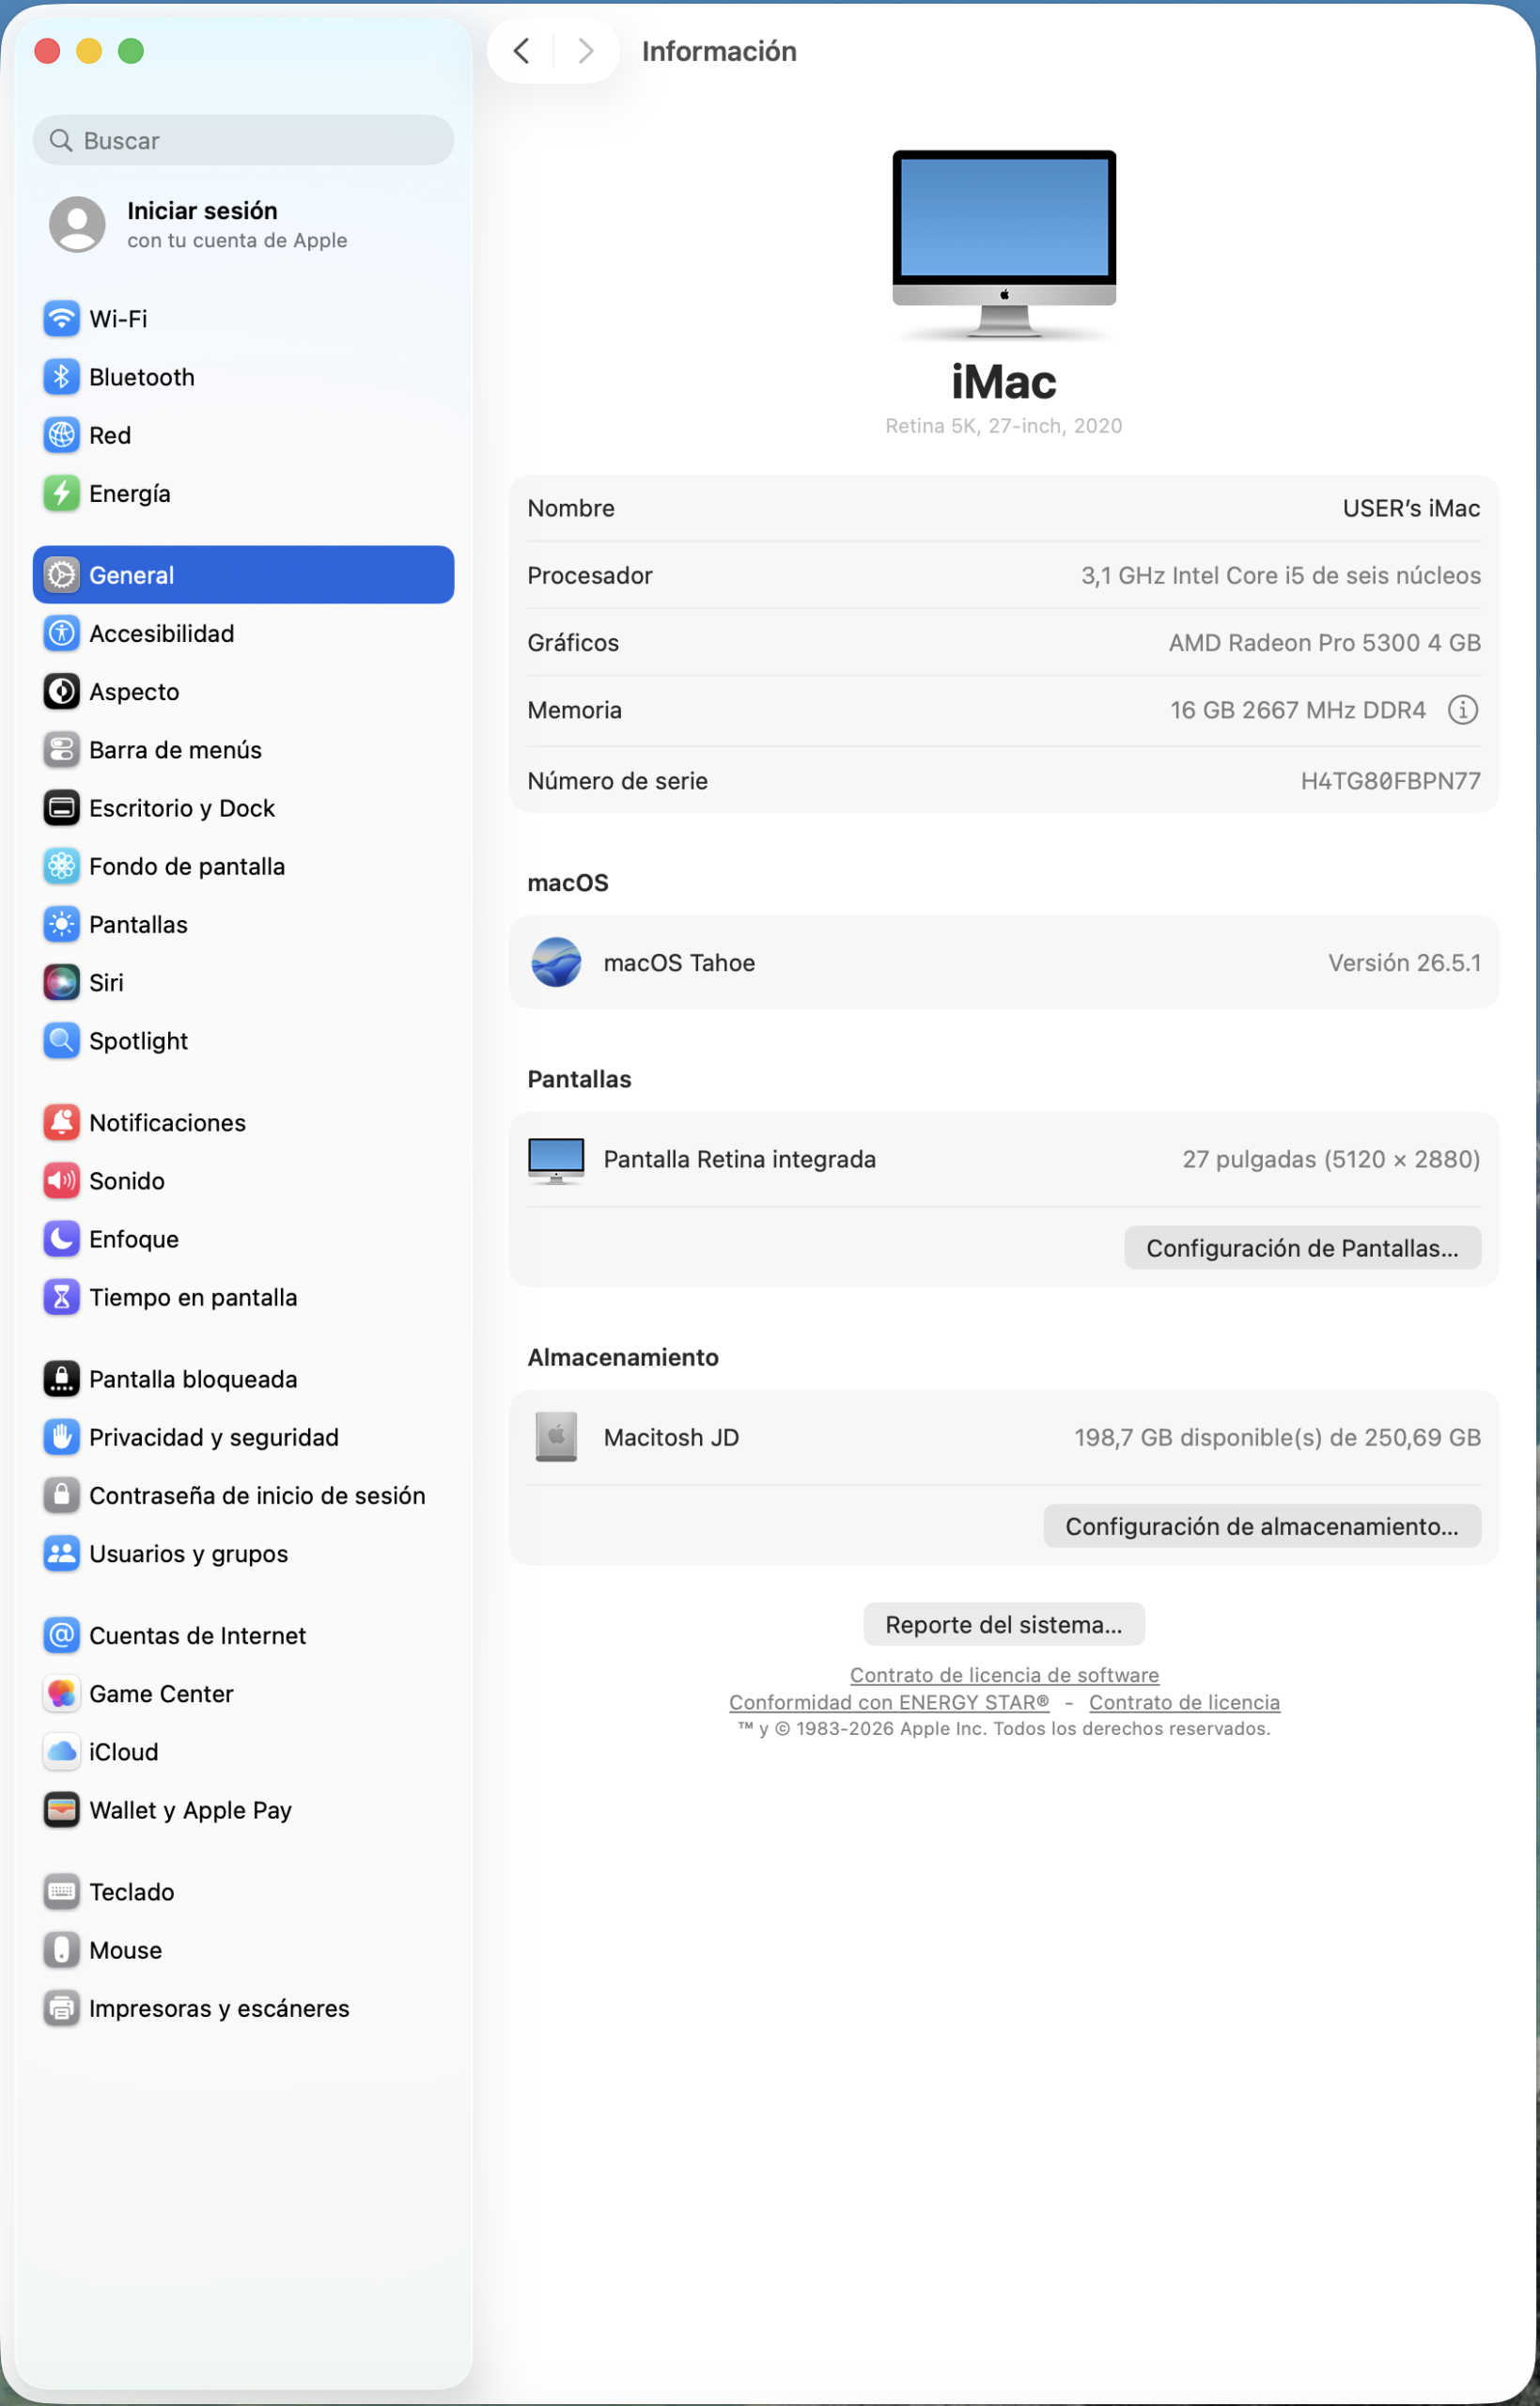
Task: Click 198,7 GB disponible(s) storage text
Action: [1277, 1437]
